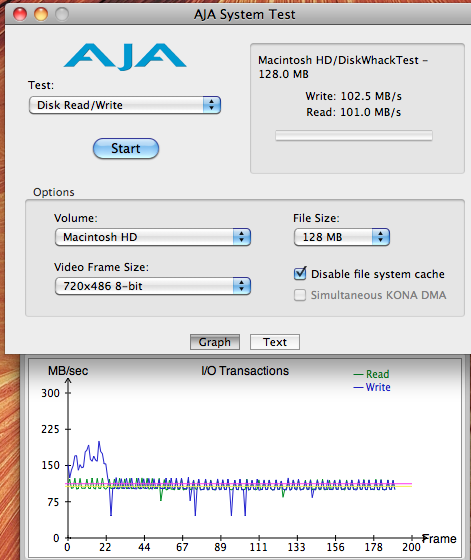Click the MB/sec axis label

(68, 371)
